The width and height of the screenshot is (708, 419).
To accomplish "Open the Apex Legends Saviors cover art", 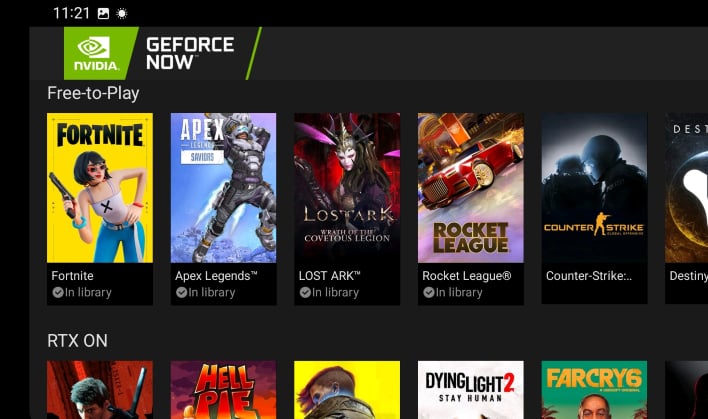I will (224, 188).
